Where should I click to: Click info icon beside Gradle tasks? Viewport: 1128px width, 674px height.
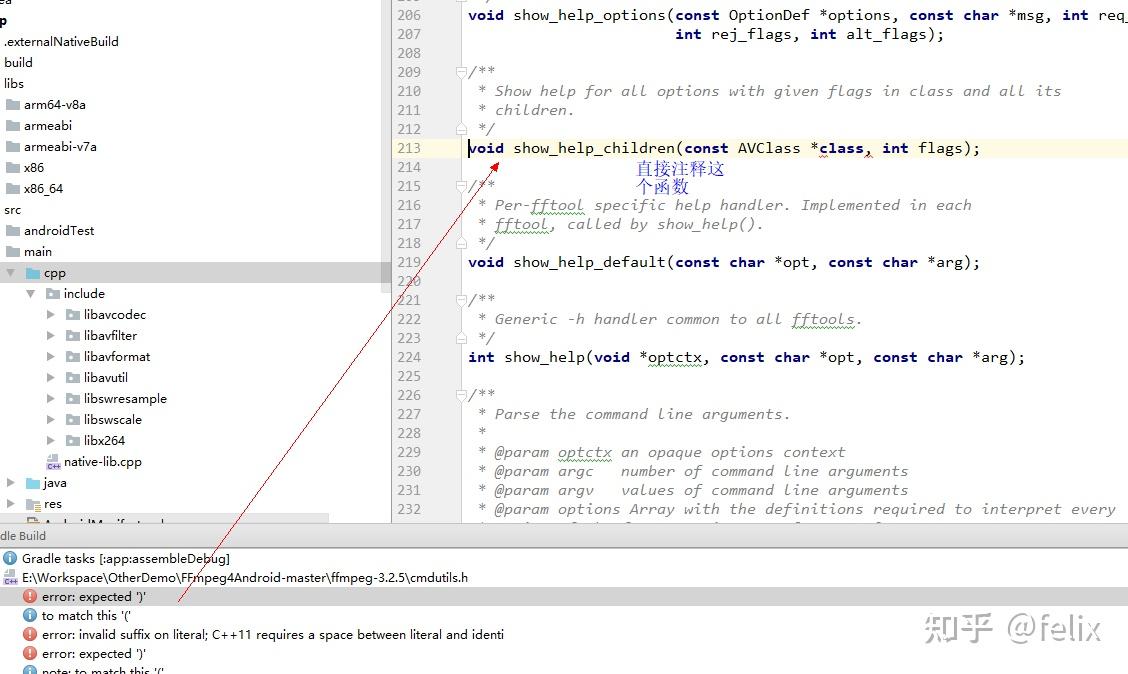point(10,558)
